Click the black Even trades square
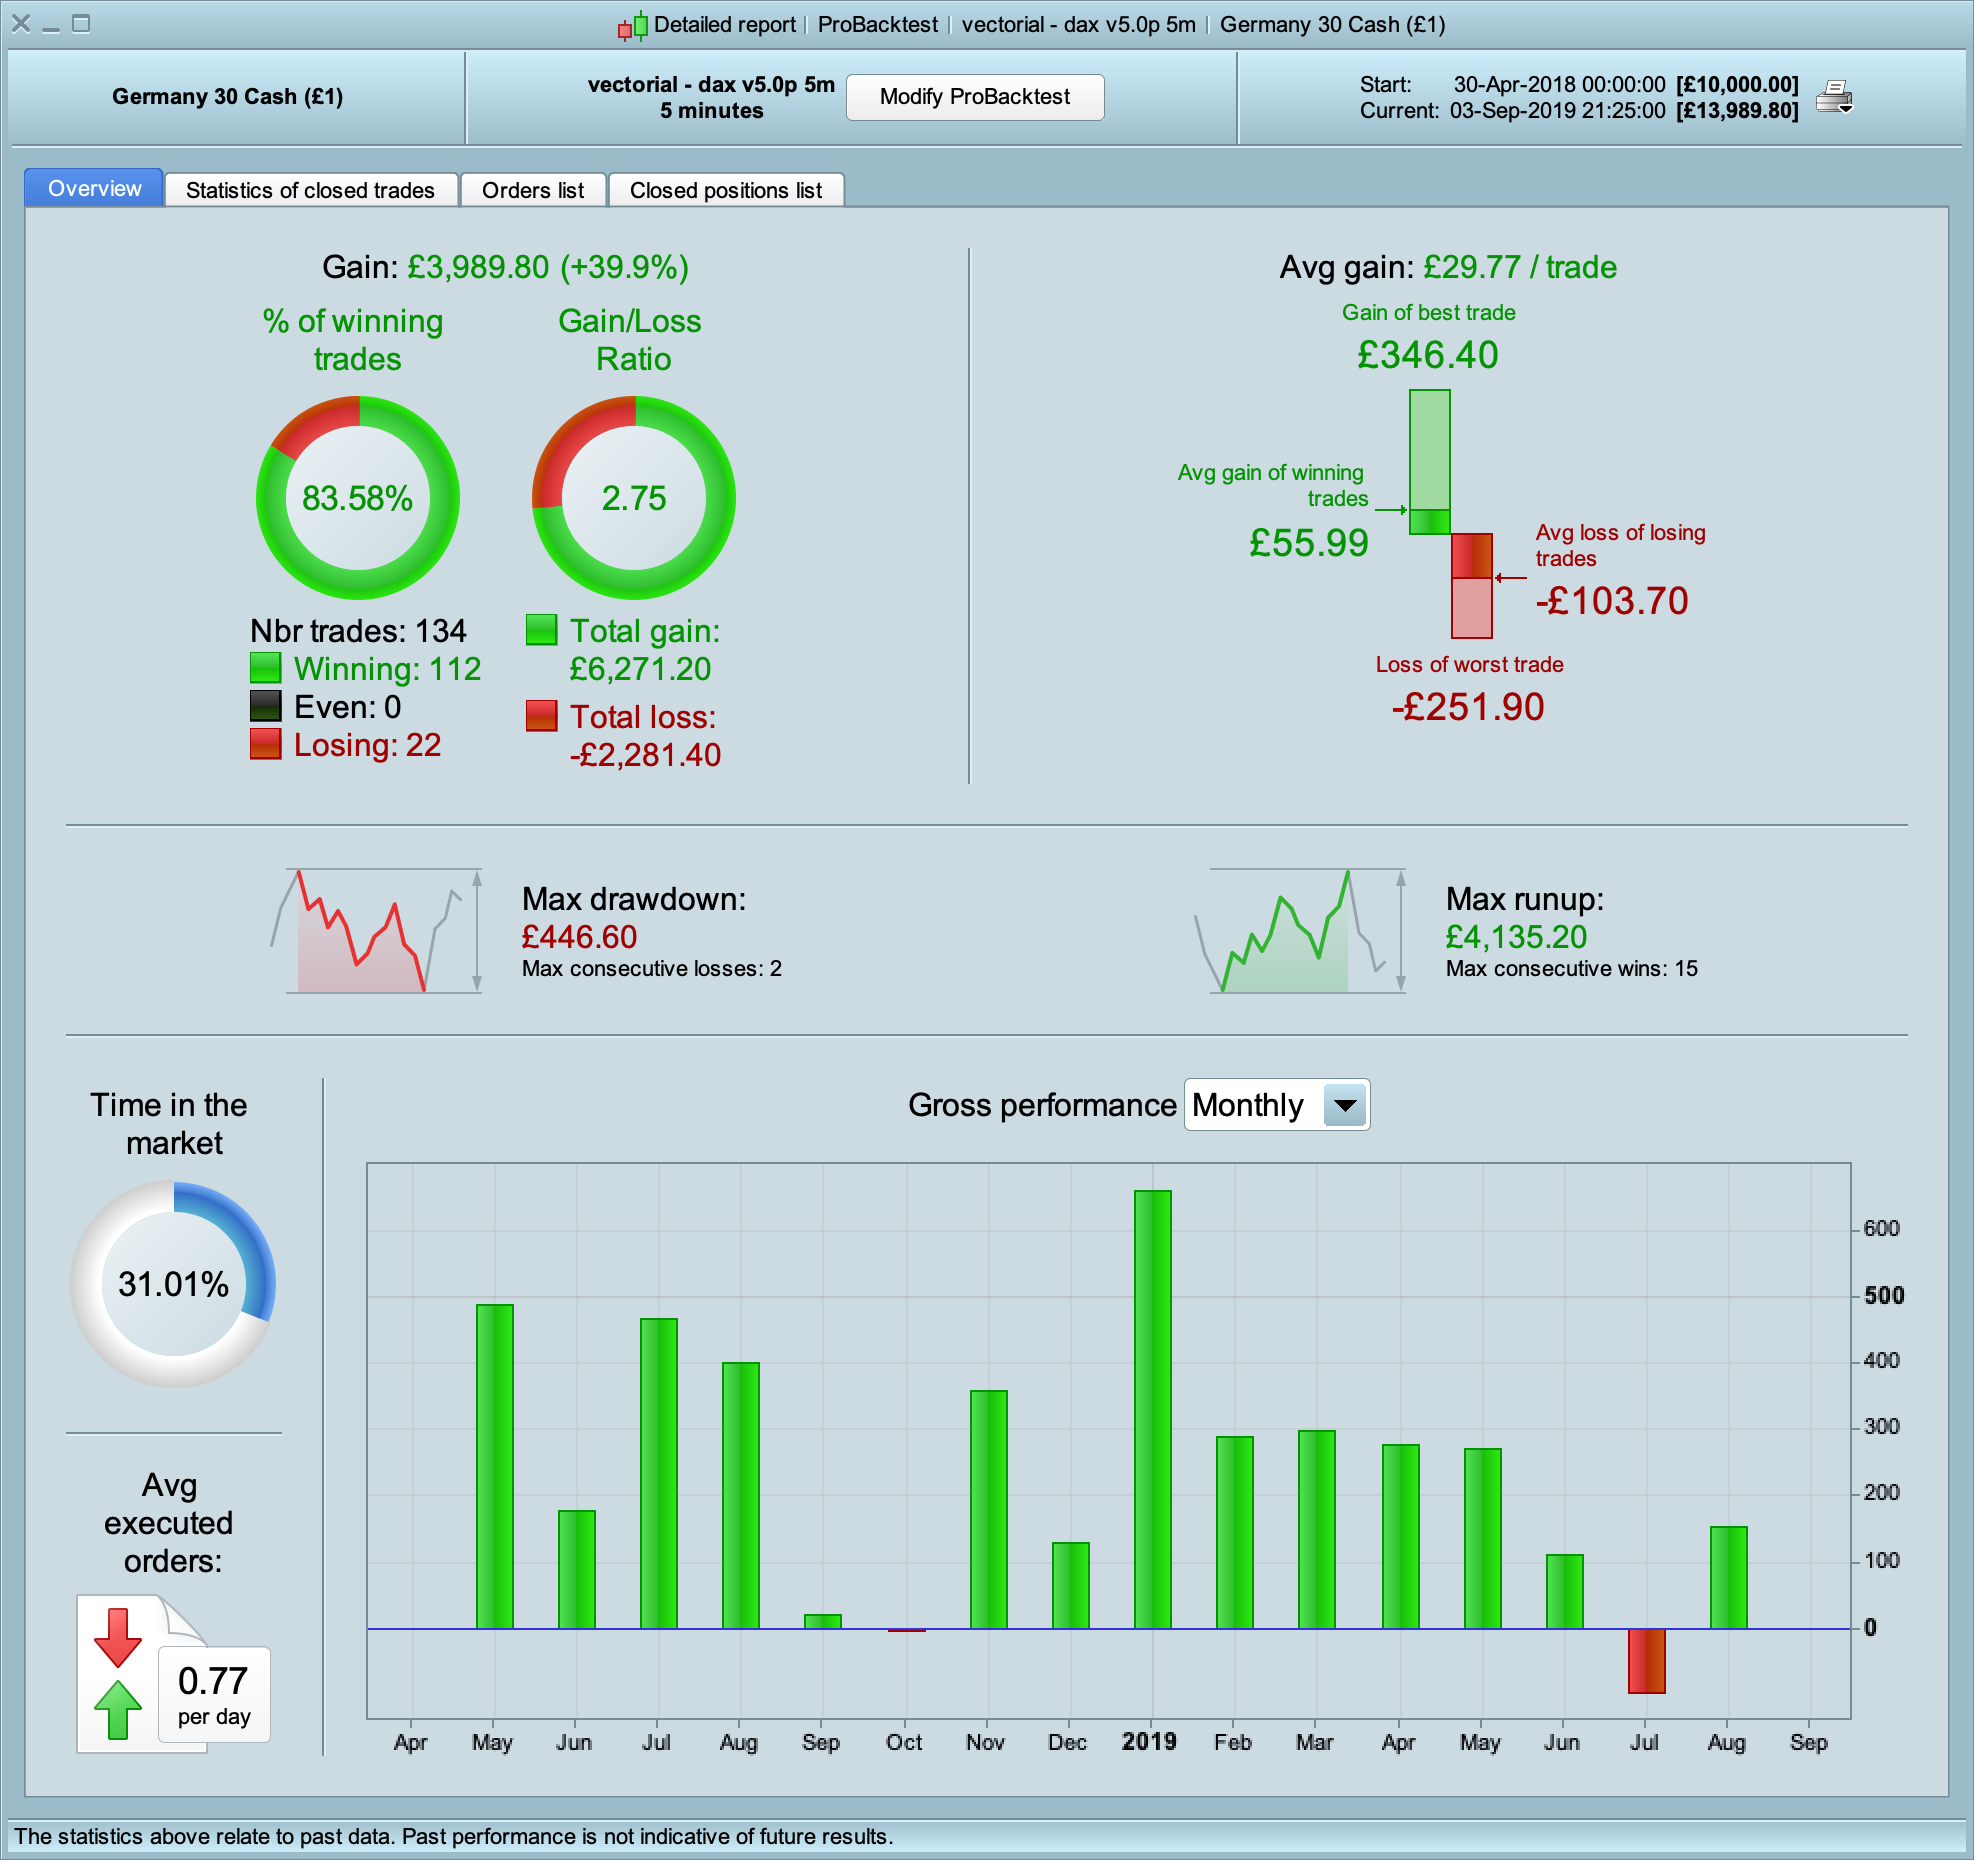 point(265,706)
